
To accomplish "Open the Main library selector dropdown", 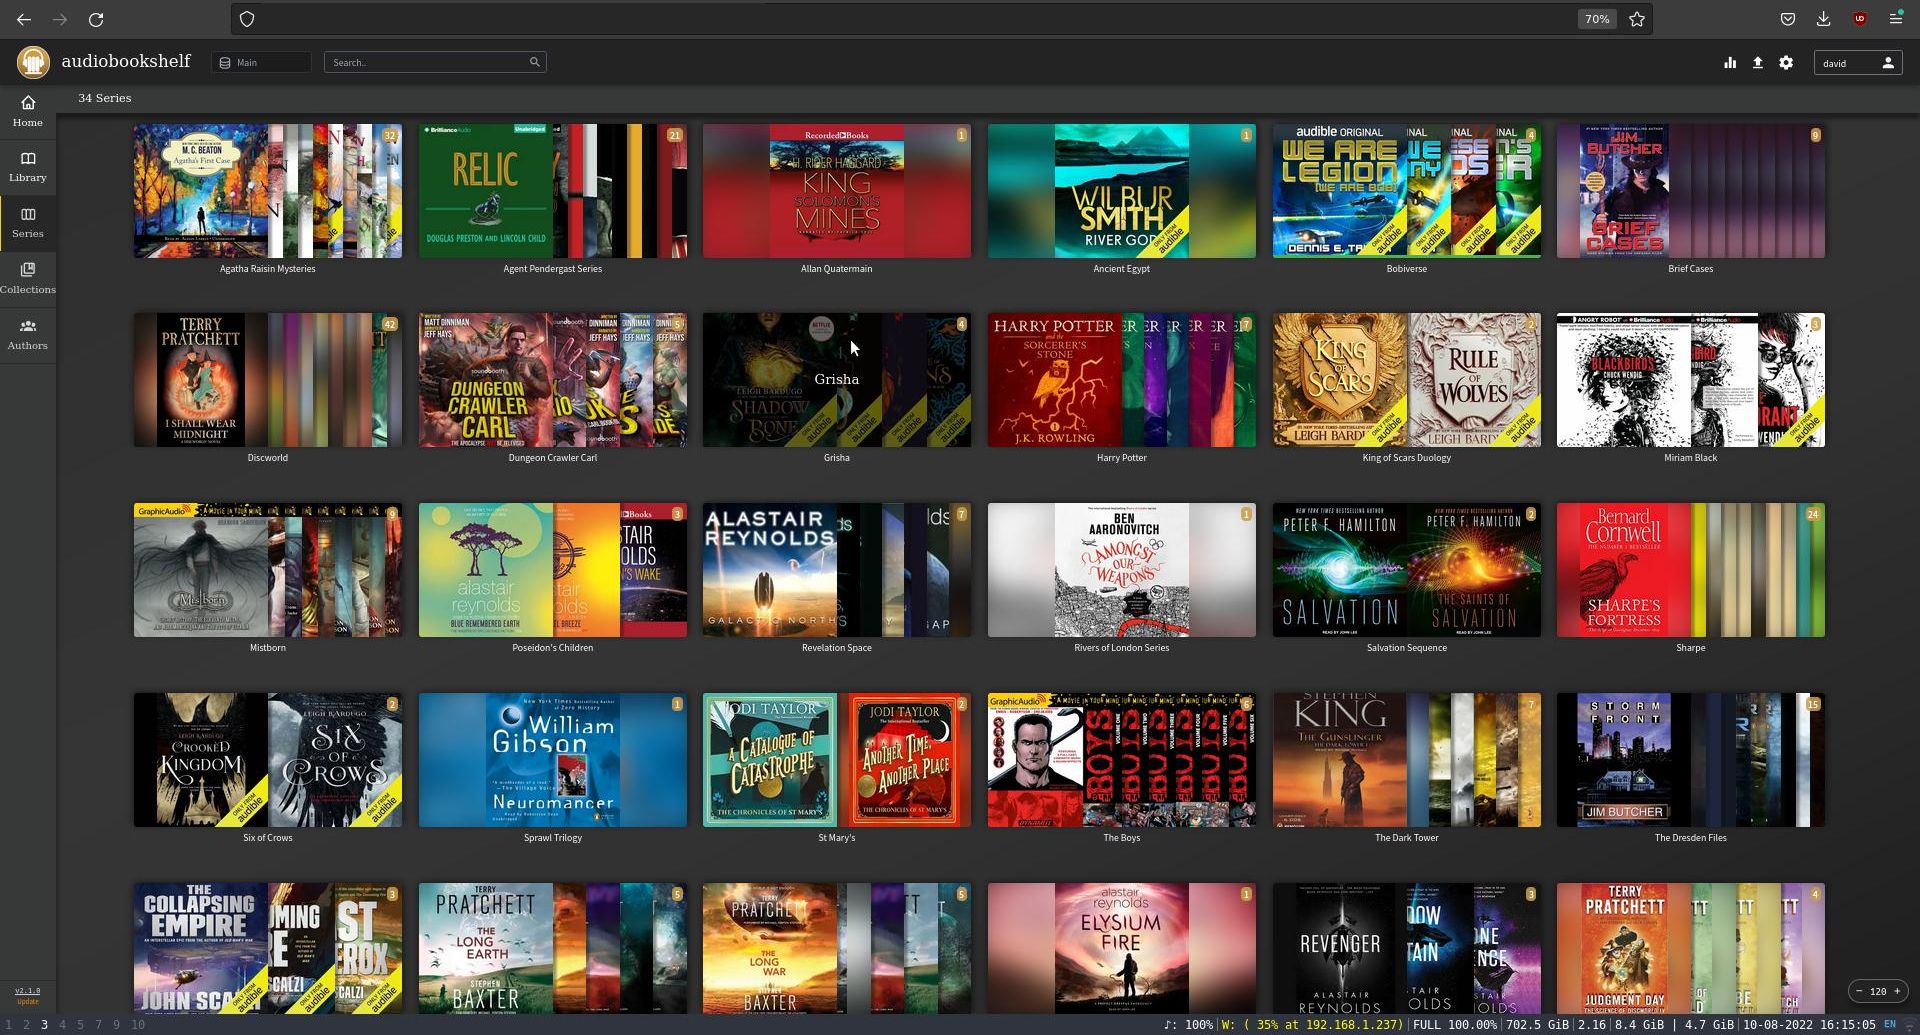I will pyautogui.click(x=260, y=61).
